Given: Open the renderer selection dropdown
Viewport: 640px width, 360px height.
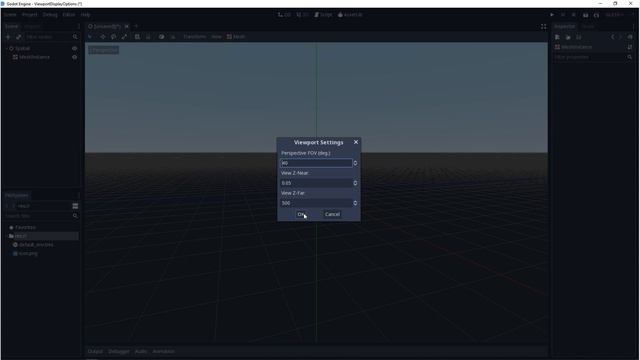Looking at the screenshot, I should pos(615,15).
